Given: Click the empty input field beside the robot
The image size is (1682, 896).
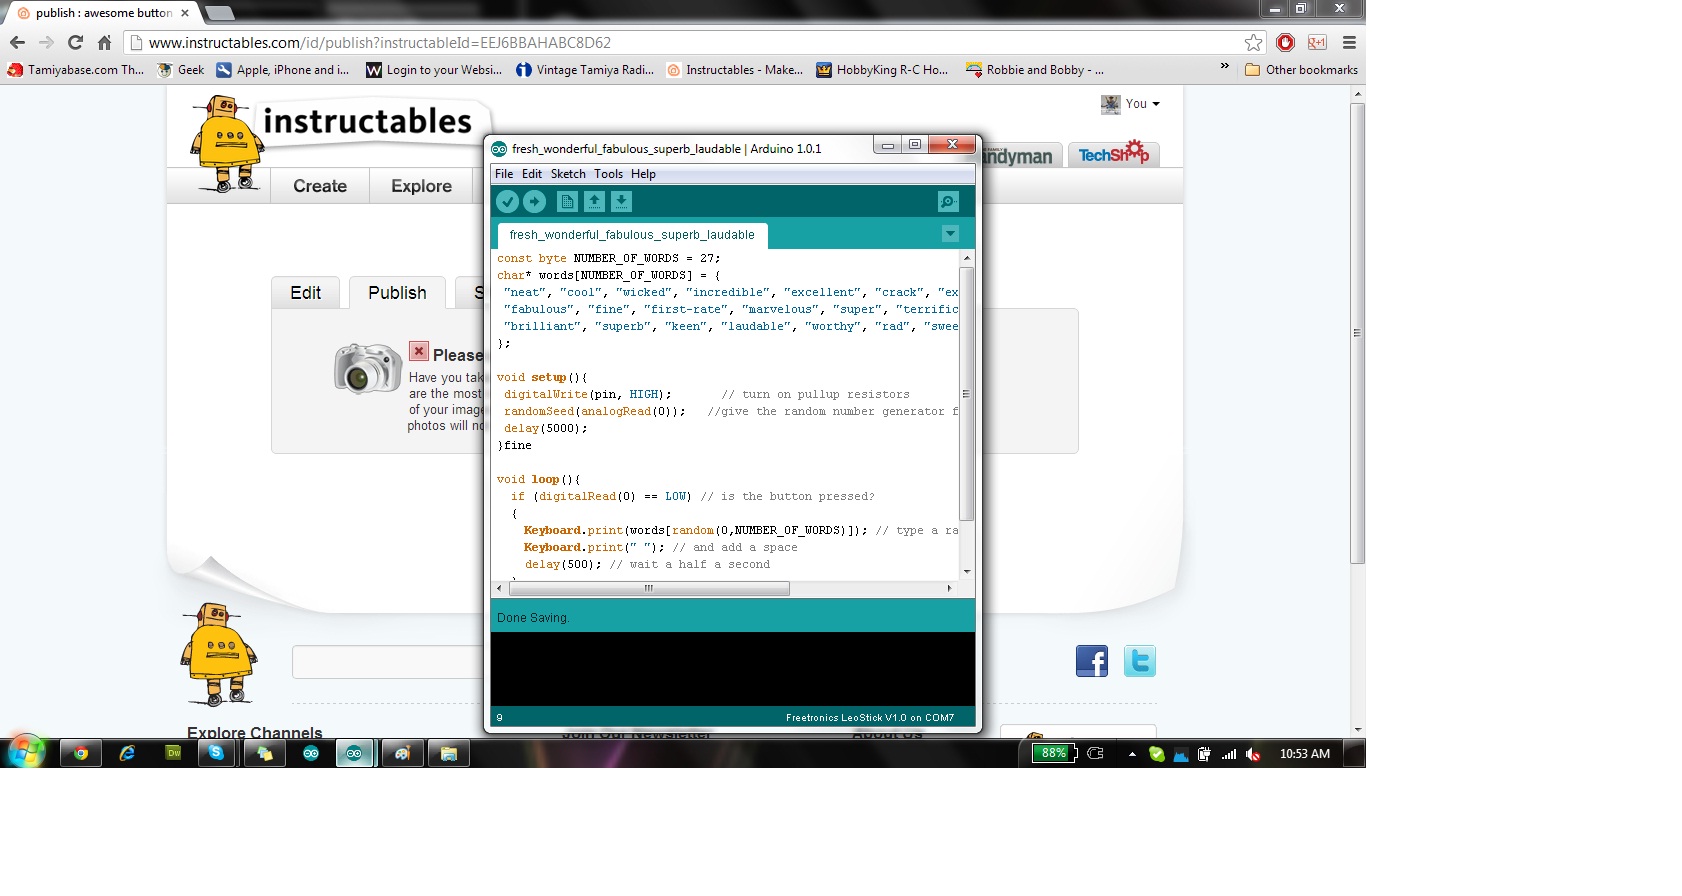Looking at the screenshot, I should pos(388,662).
